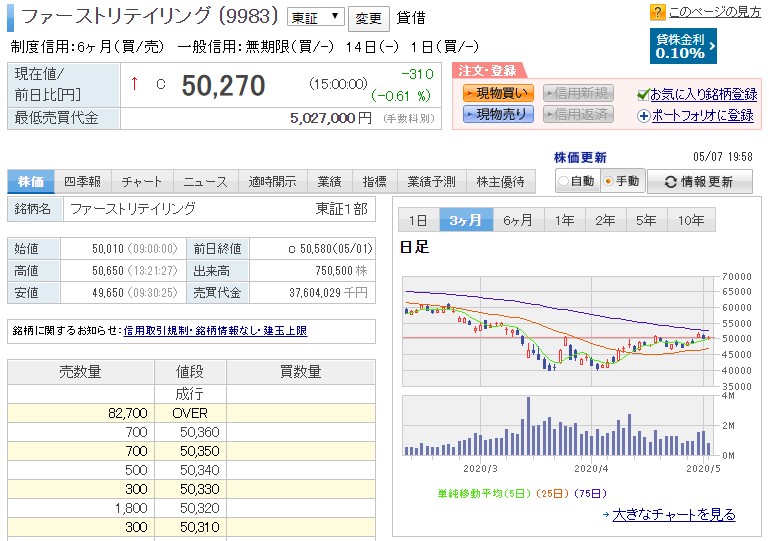Screen dimensions: 769x541
Task: Click ask price 50,330 in order book
Action: click(x=200, y=489)
